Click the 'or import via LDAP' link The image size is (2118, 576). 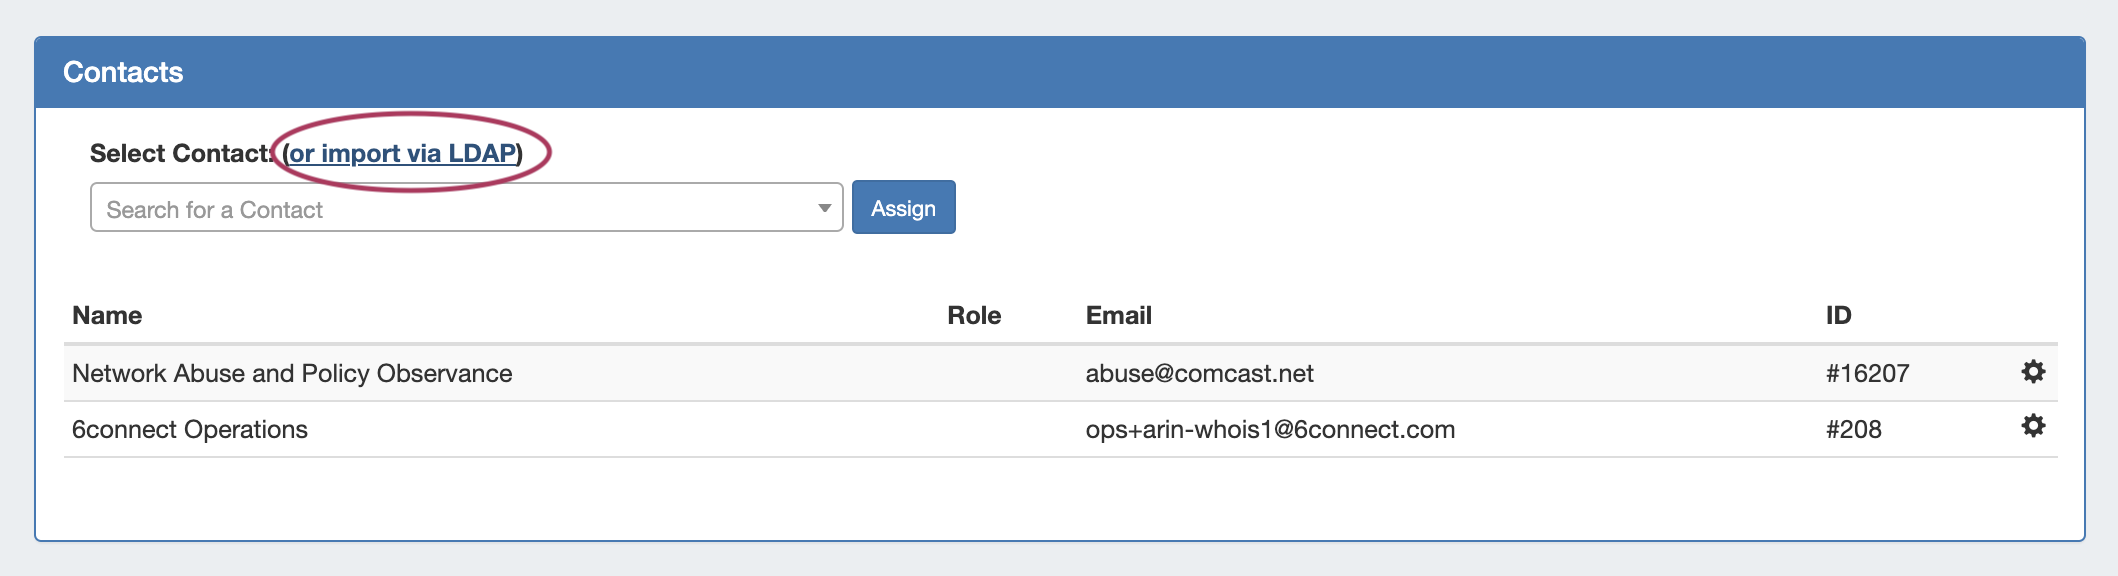pos(402,153)
